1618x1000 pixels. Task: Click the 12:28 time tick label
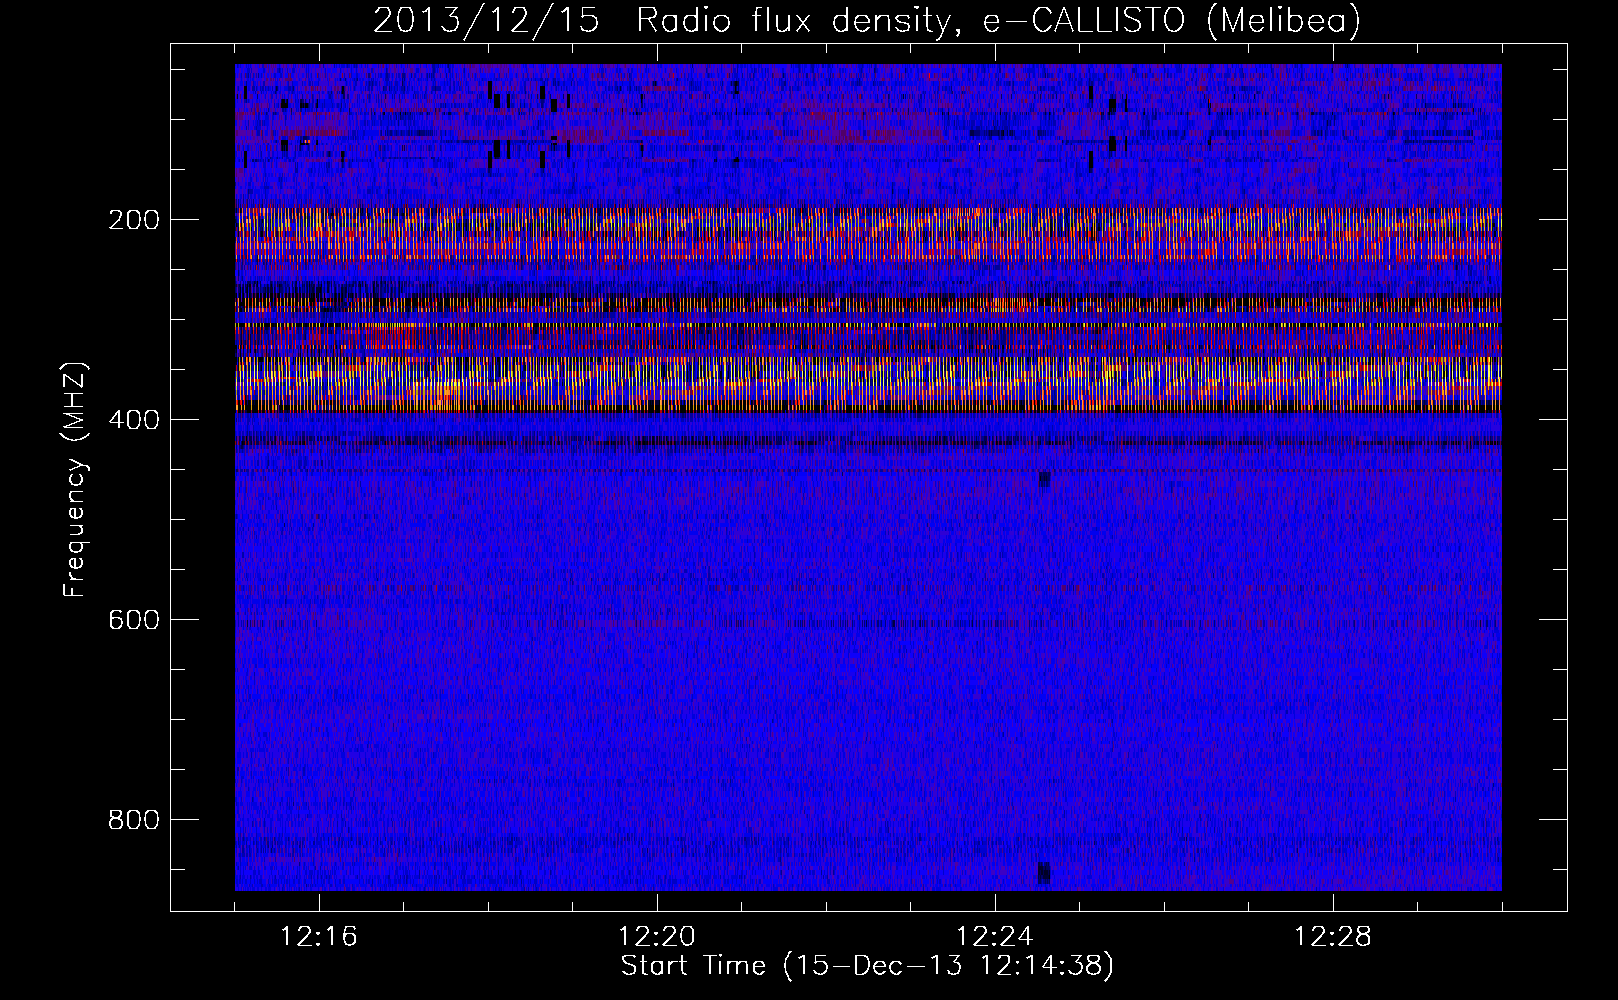pyautogui.click(x=1333, y=937)
